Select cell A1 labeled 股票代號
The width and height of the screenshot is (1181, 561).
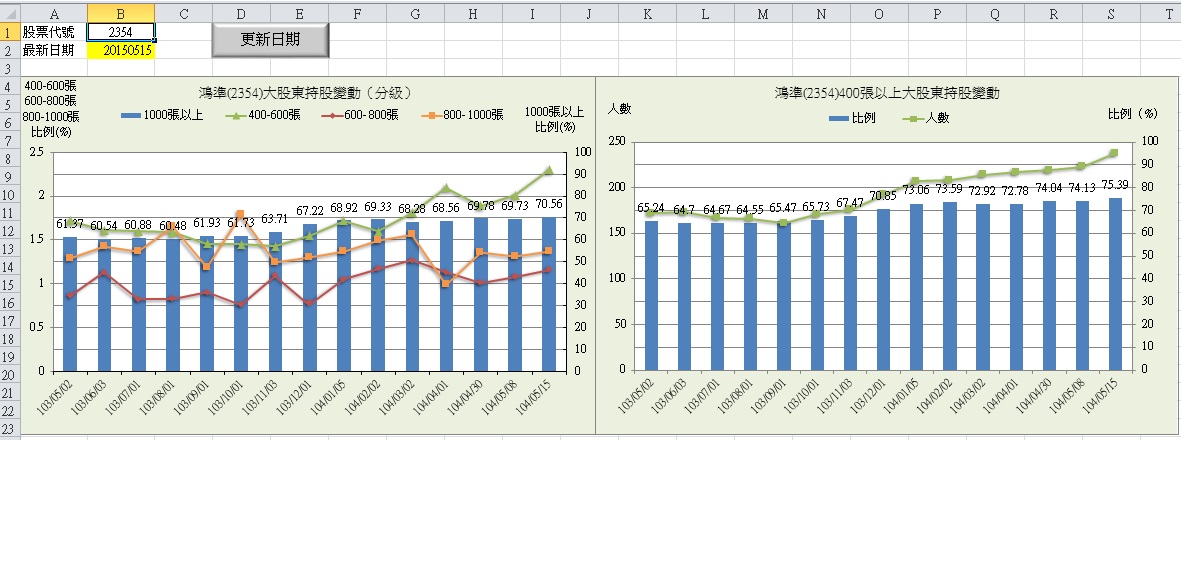click(53, 32)
